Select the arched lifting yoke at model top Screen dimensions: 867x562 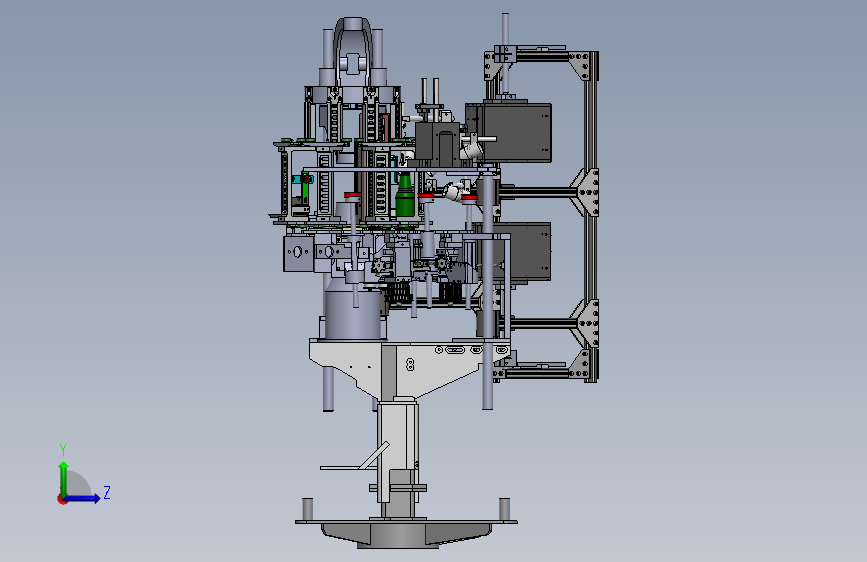click(354, 51)
